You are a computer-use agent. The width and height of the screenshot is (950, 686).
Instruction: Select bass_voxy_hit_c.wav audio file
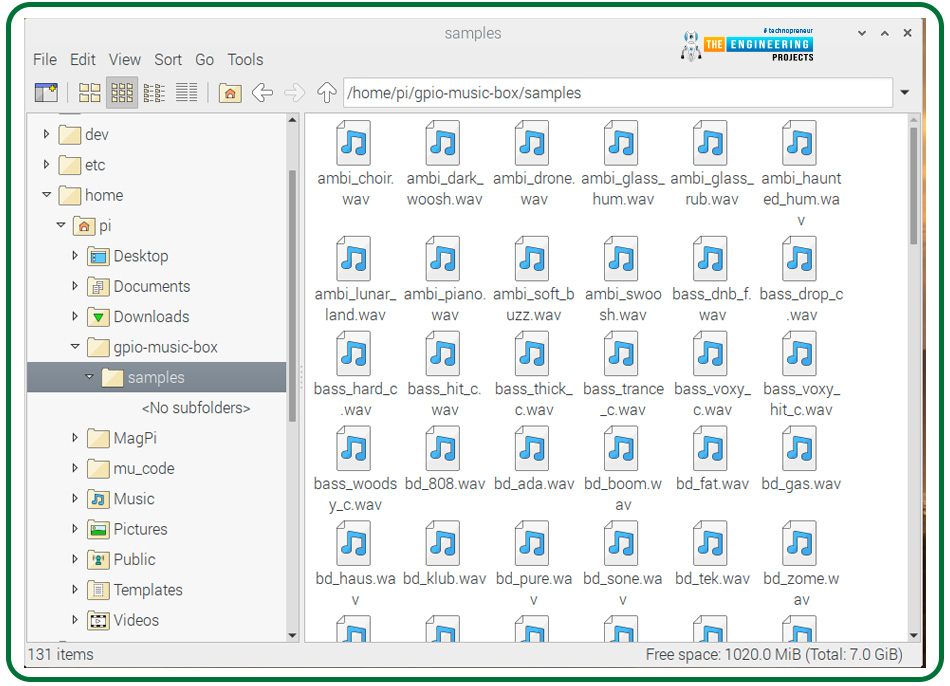[x=800, y=375]
